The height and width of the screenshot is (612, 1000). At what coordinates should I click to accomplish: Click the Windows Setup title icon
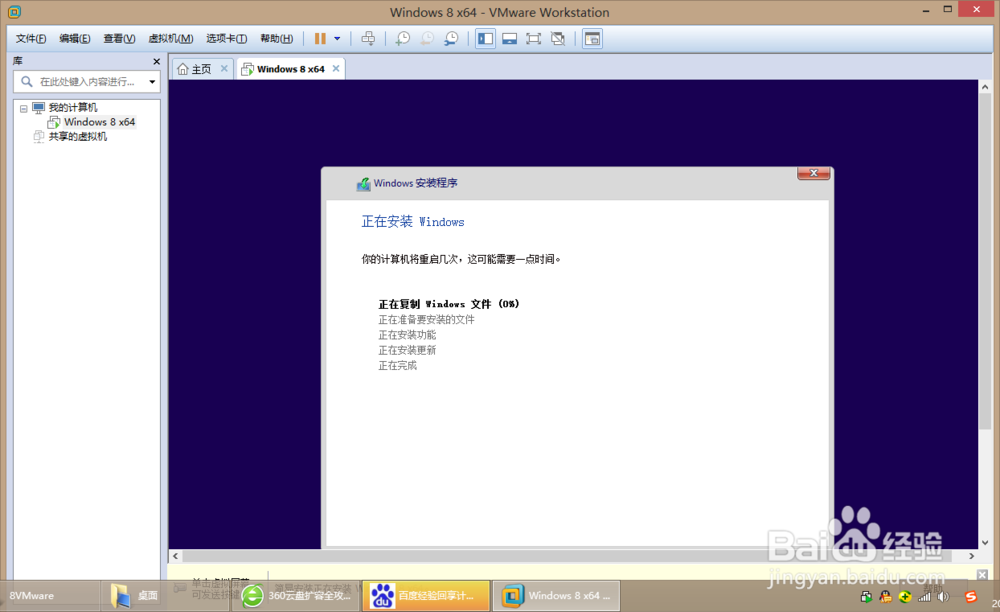[x=364, y=184]
